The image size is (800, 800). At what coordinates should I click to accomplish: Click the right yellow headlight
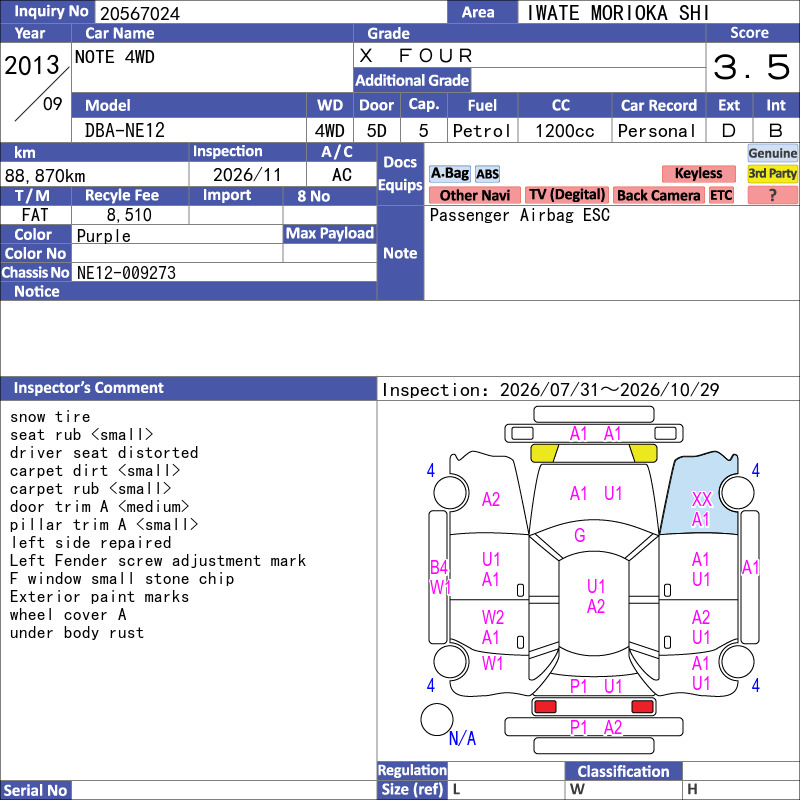642,453
